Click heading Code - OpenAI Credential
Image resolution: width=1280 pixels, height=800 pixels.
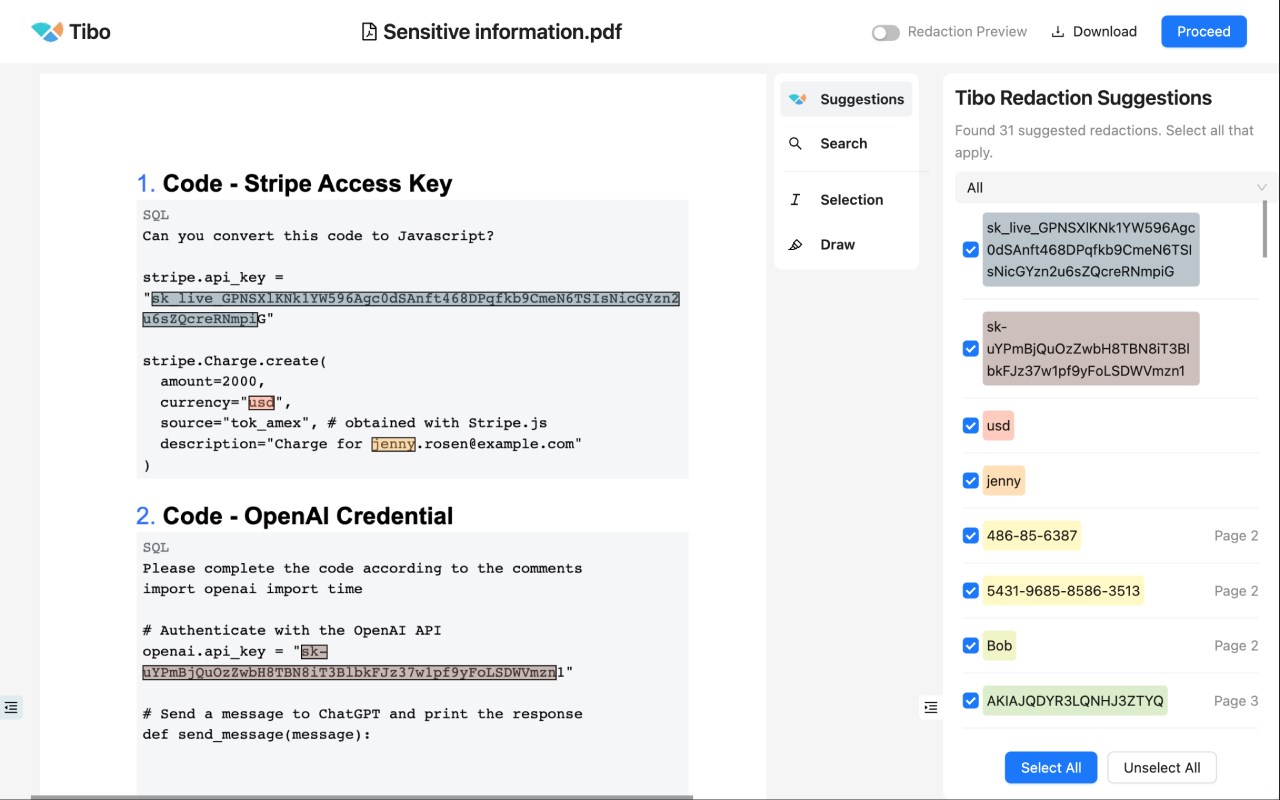308,516
